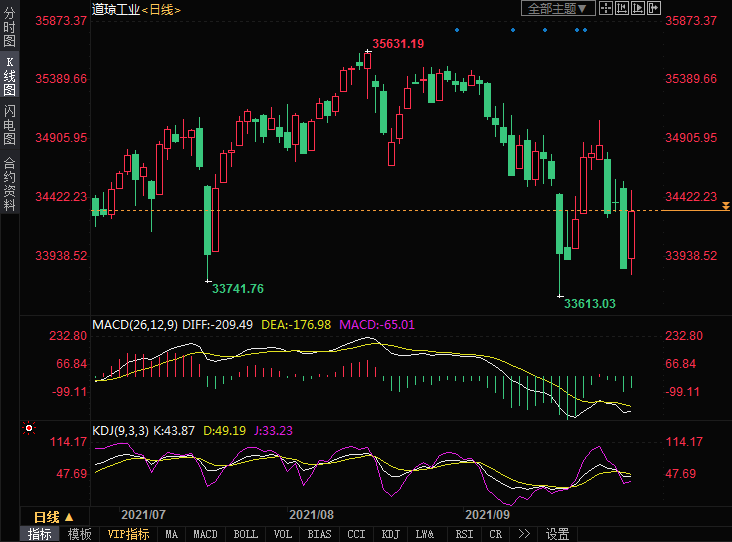Click the red circular marker beside KDJ panel

tap(29, 429)
